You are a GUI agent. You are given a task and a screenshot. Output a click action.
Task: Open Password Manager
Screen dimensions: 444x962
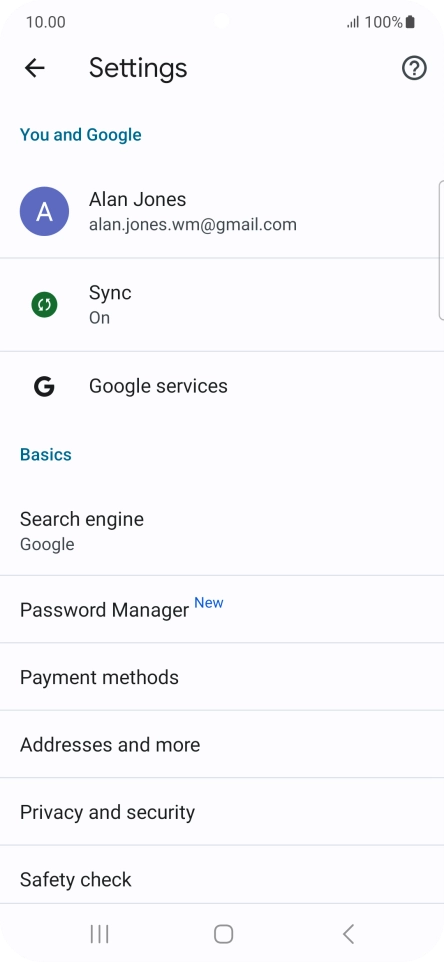[222, 610]
